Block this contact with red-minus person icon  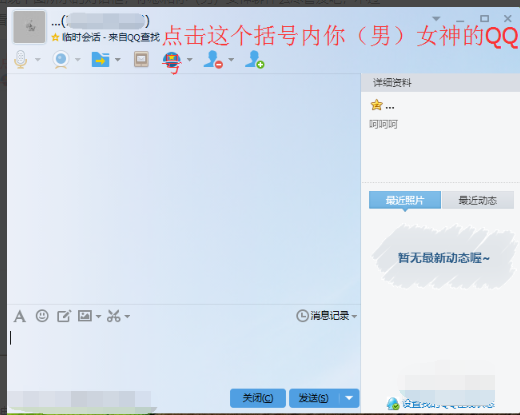213,60
